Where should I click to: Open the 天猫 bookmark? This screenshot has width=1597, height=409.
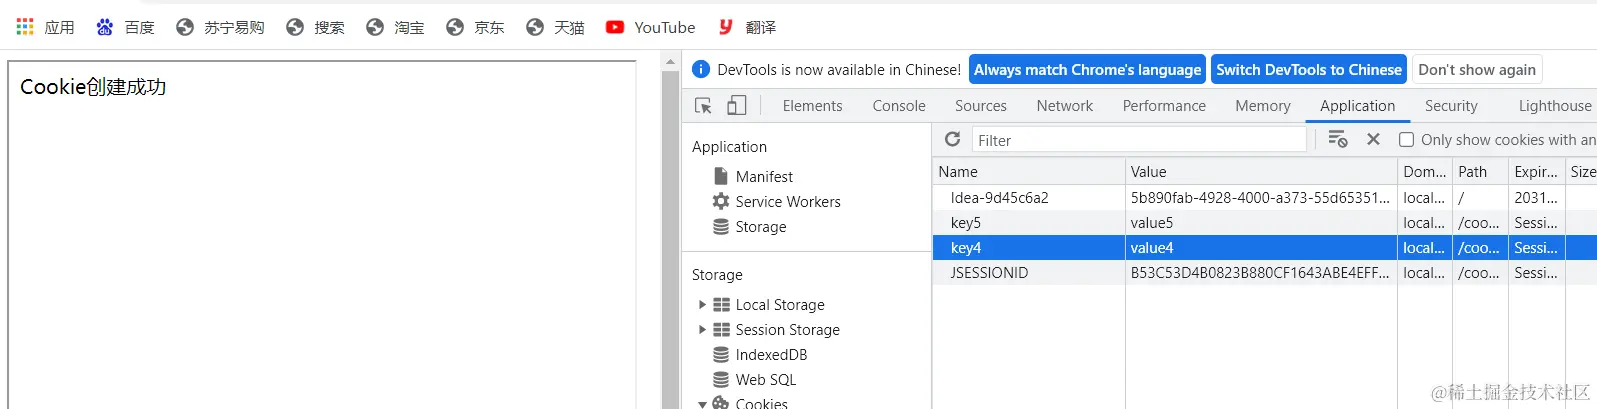click(x=555, y=27)
